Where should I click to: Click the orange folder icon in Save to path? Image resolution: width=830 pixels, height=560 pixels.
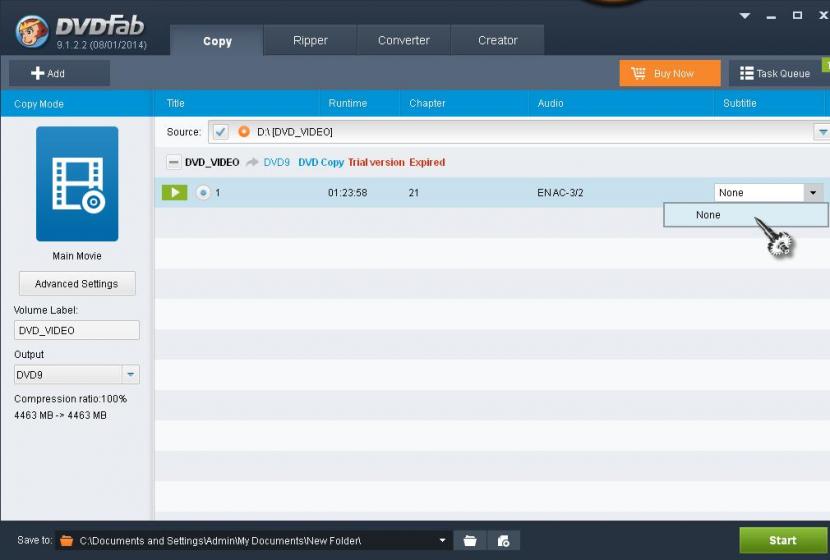pos(67,540)
